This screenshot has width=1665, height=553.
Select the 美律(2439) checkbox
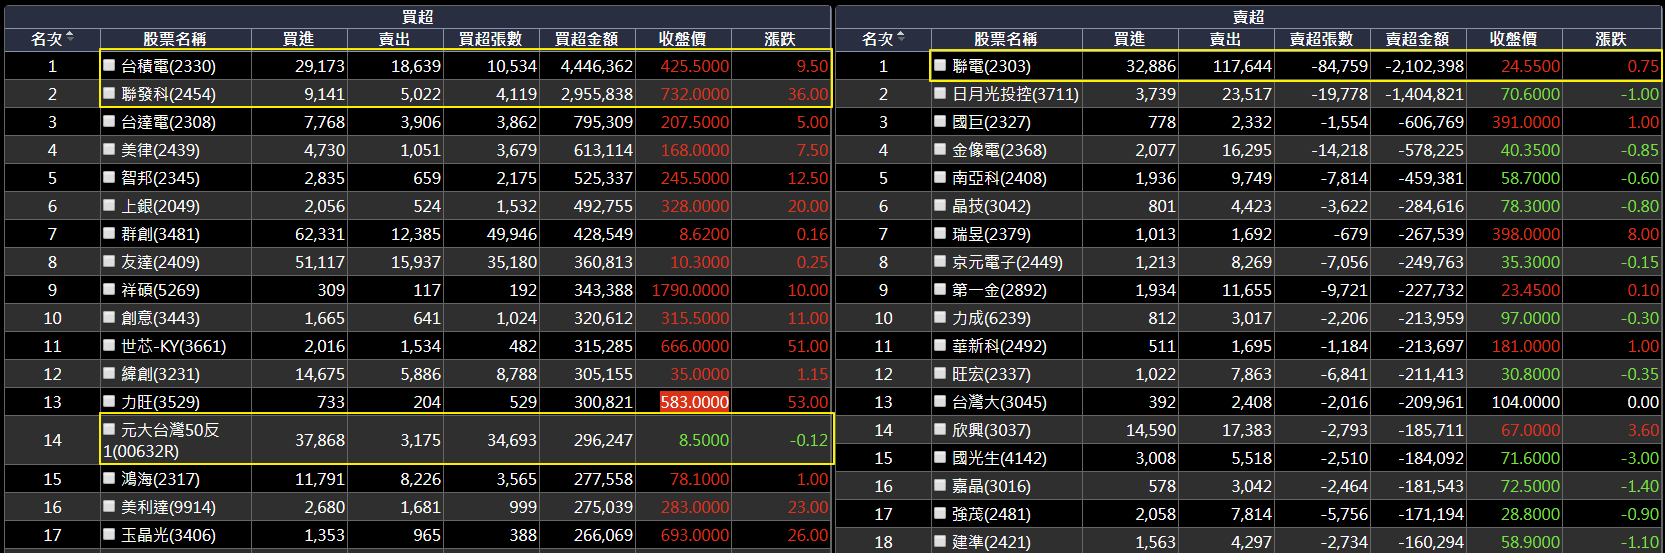click(110, 149)
